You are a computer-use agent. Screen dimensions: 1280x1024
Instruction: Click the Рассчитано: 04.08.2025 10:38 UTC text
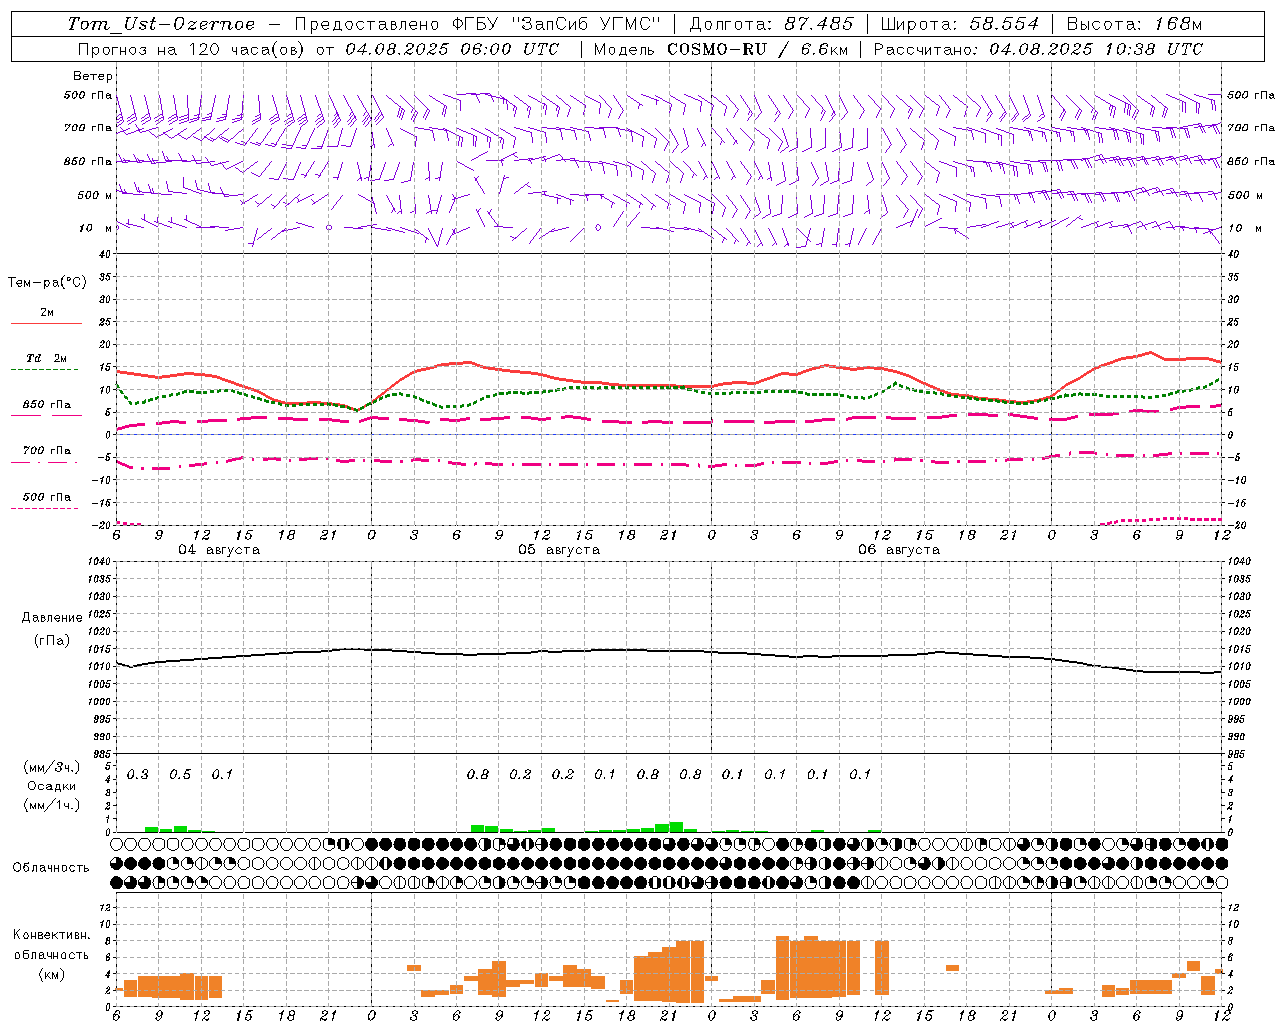click(x=1038, y=49)
